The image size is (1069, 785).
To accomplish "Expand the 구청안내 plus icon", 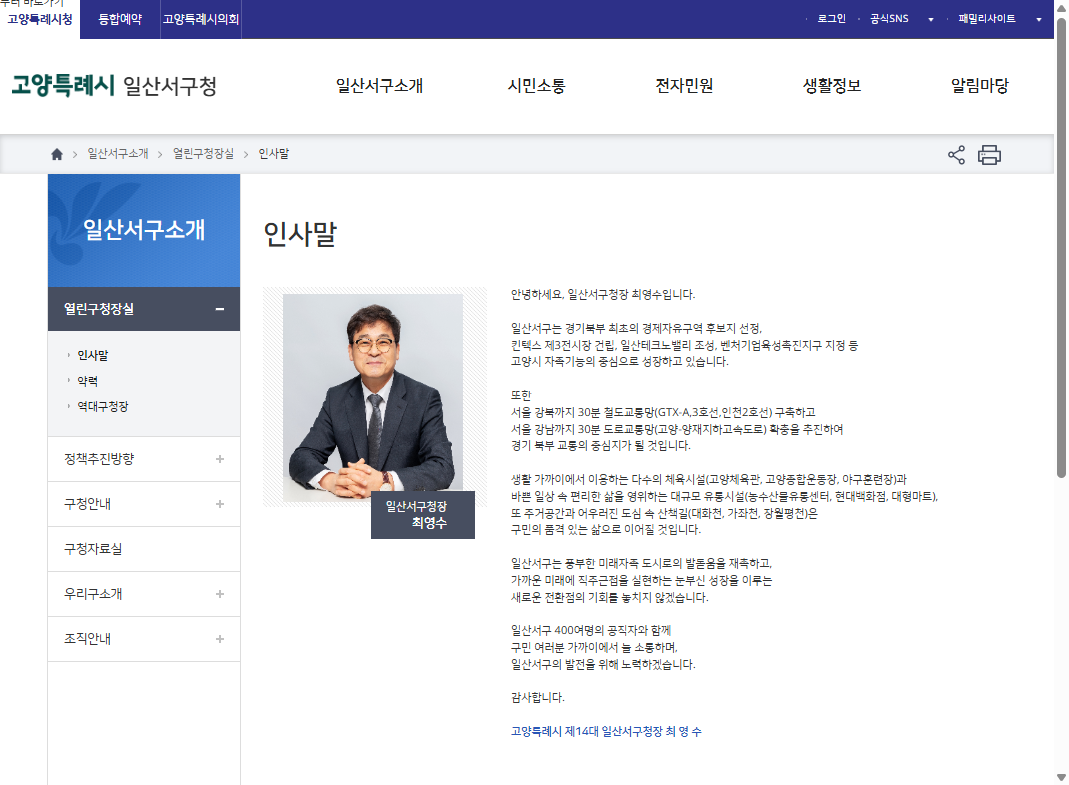I will tap(220, 504).
